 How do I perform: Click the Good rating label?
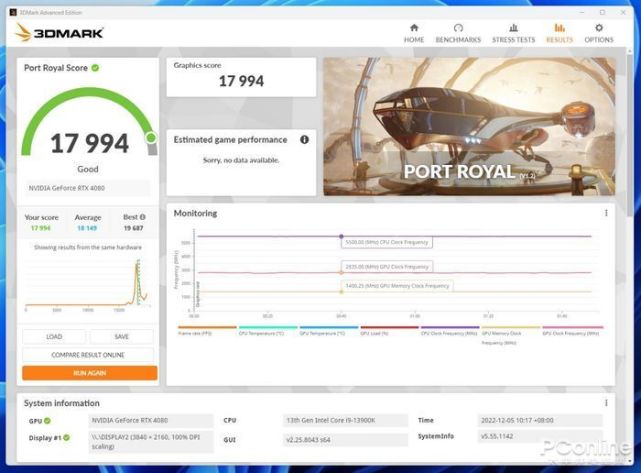[x=88, y=169]
